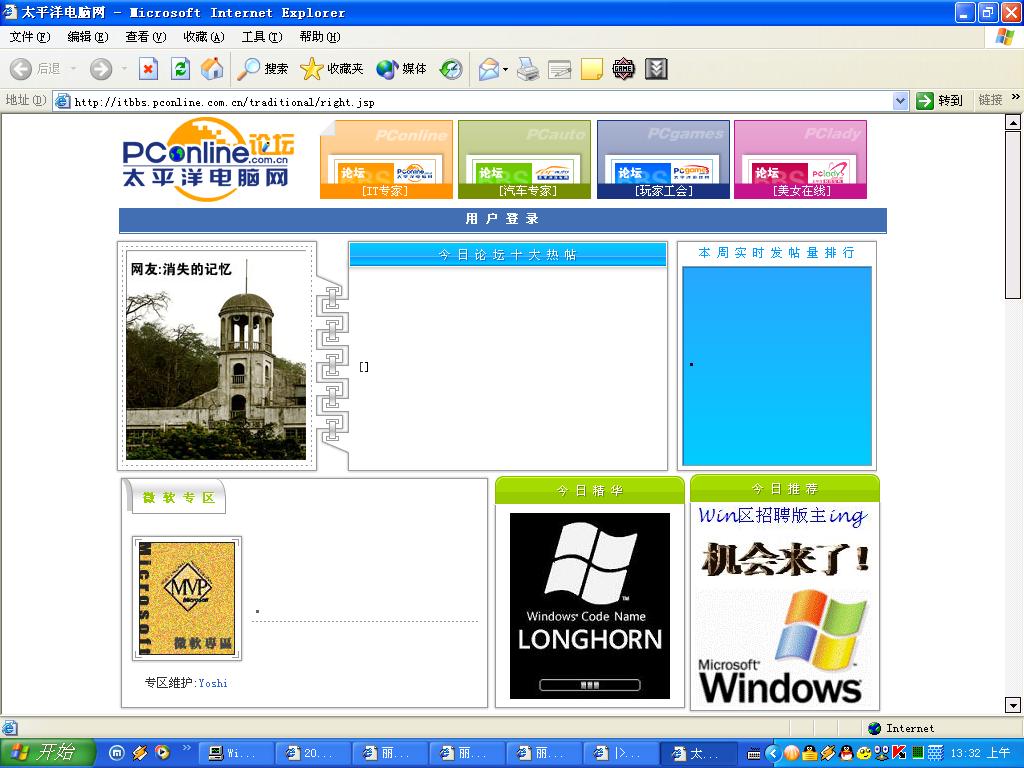
Task: Click the PConline 太平洋电脑网 forum logo
Action: [208, 159]
